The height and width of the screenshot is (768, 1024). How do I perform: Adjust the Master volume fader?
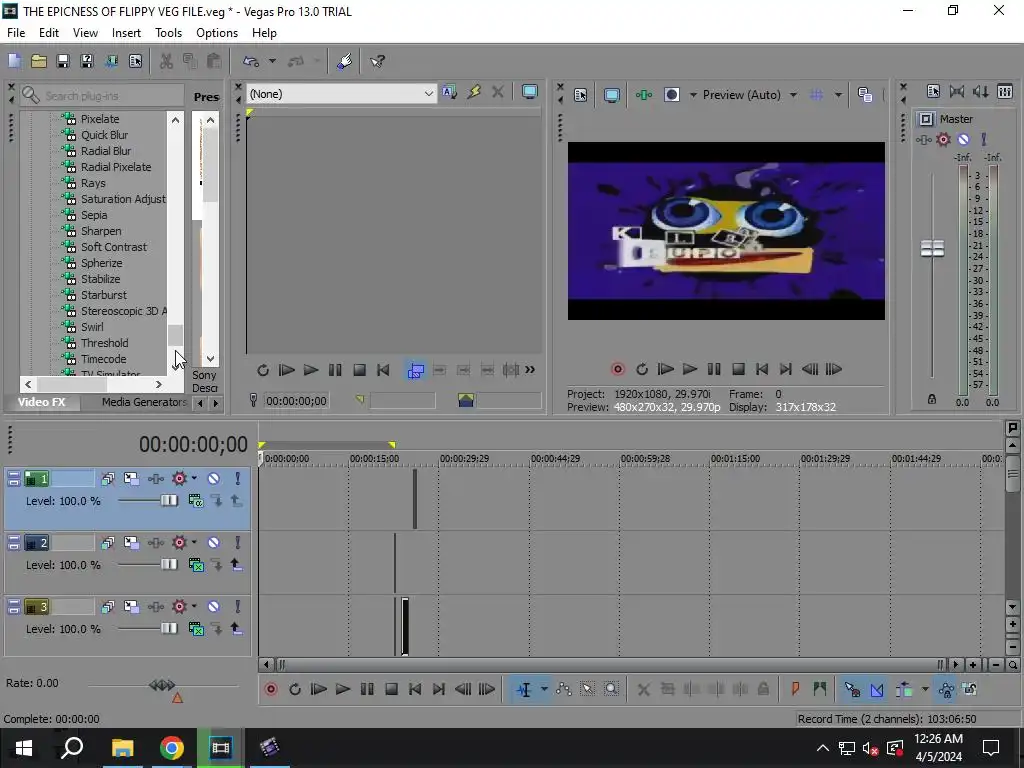pyautogui.click(x=932, y=248)
